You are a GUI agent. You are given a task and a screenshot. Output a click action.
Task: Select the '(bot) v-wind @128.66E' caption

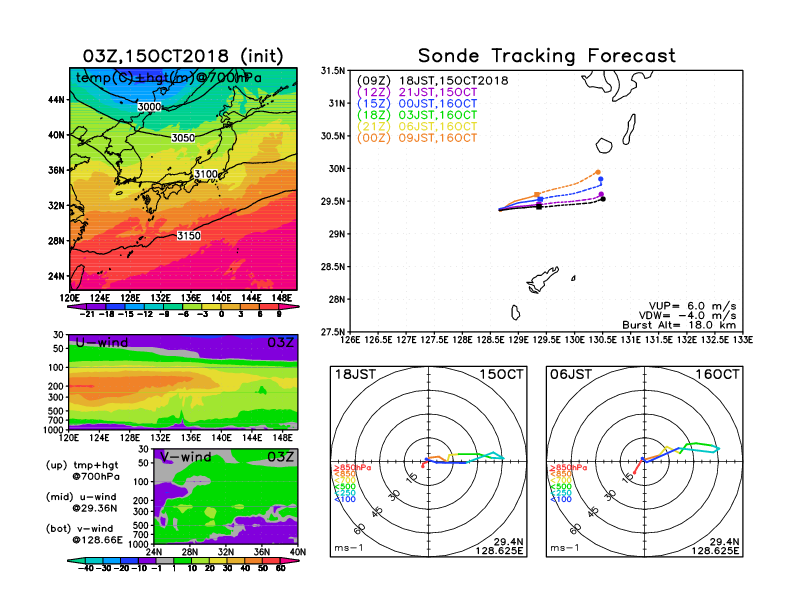pos(84,534)
